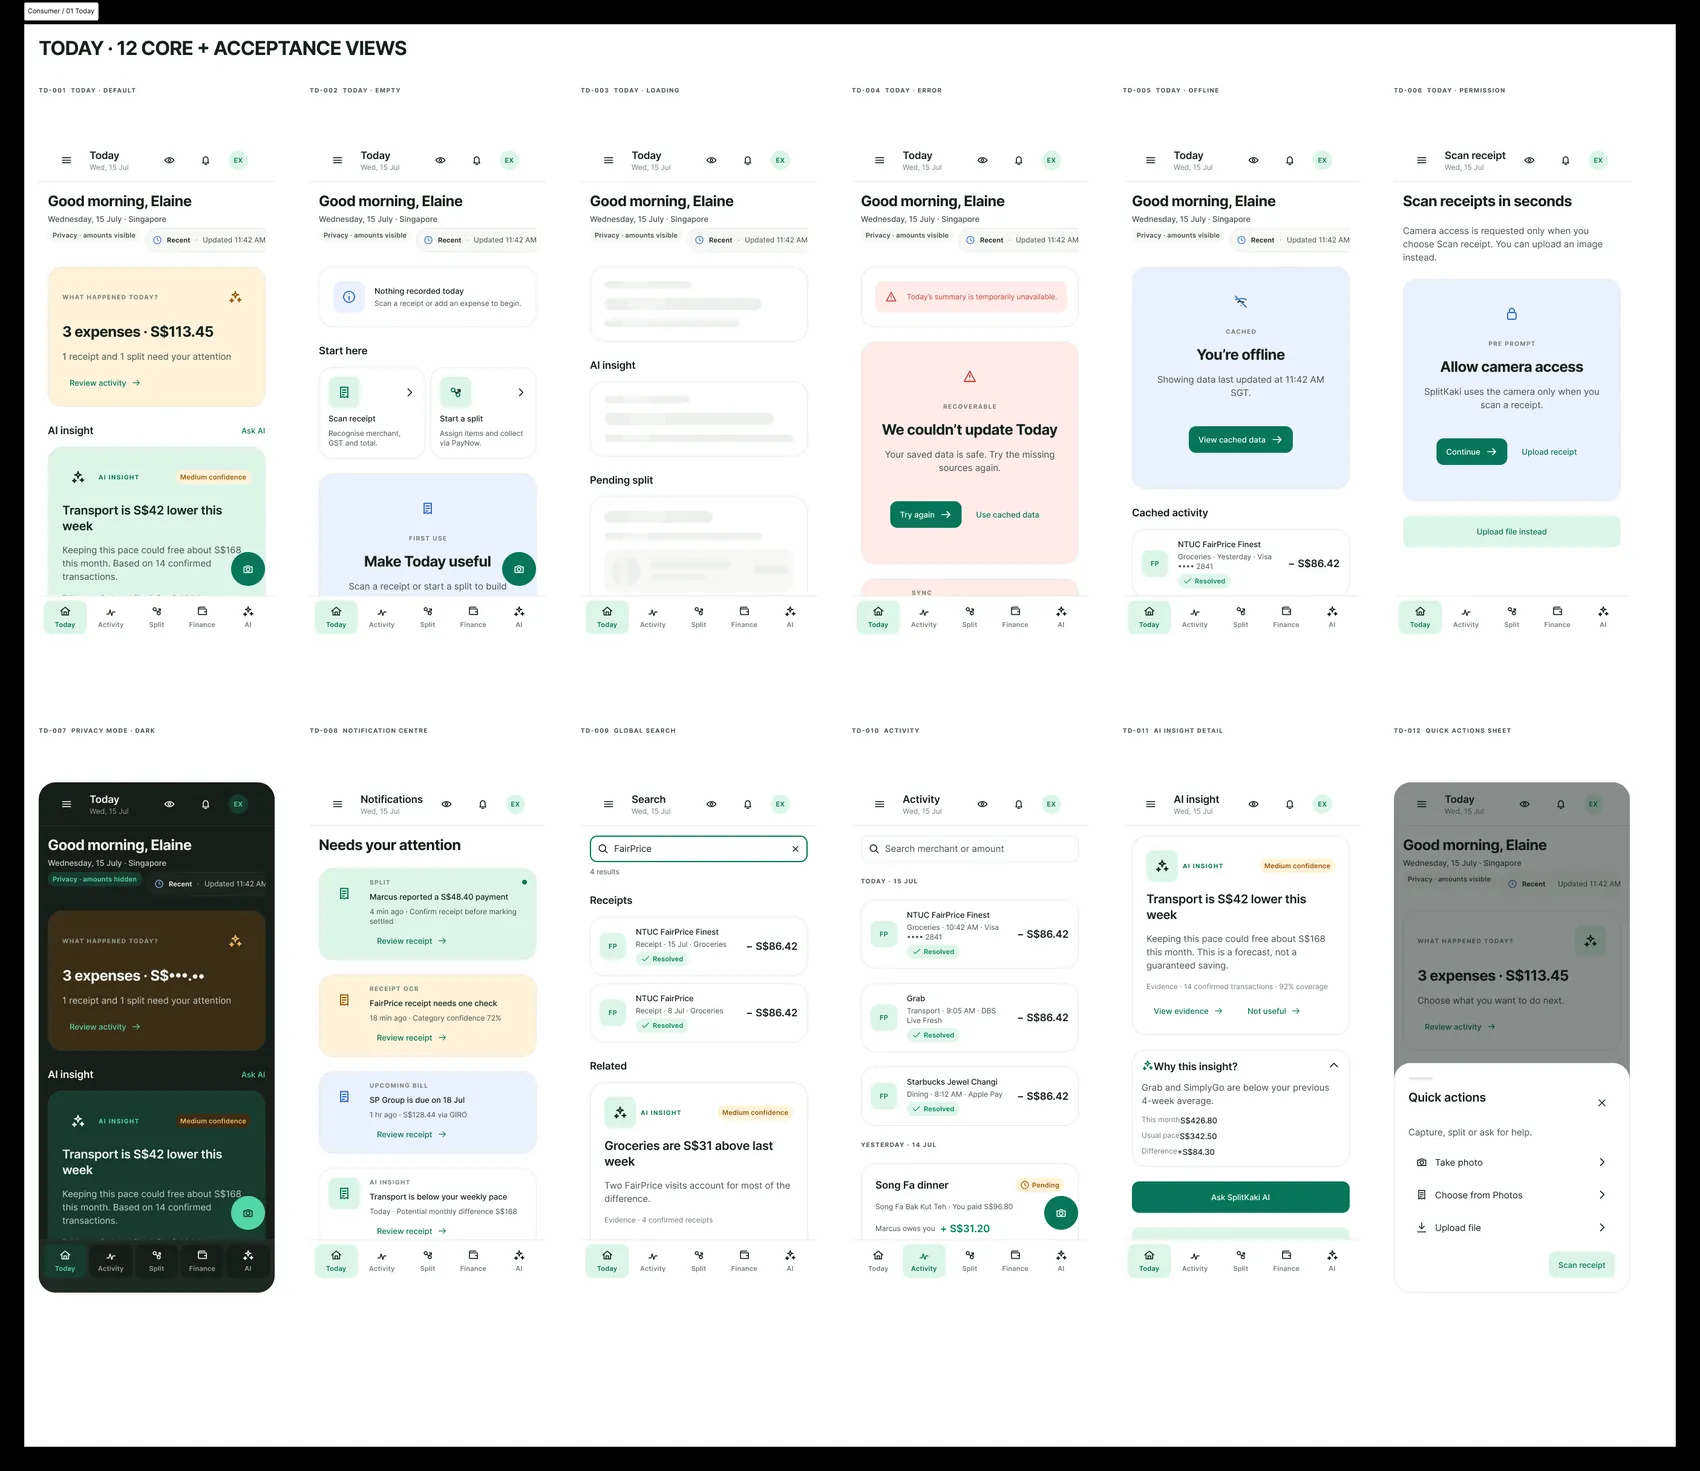Click FairPrice search input field
The width and height of the screenshot is (1700, 1471).
click(699, 849)
